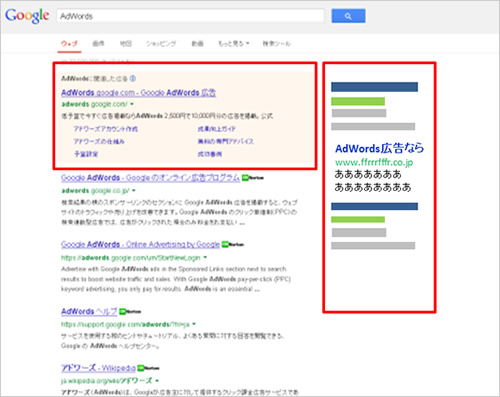Image resolution: width=500 pixels, height=397 pixels.
Task: Open sitelink アドワーズアカウント作成
Action: pos(106,129)
